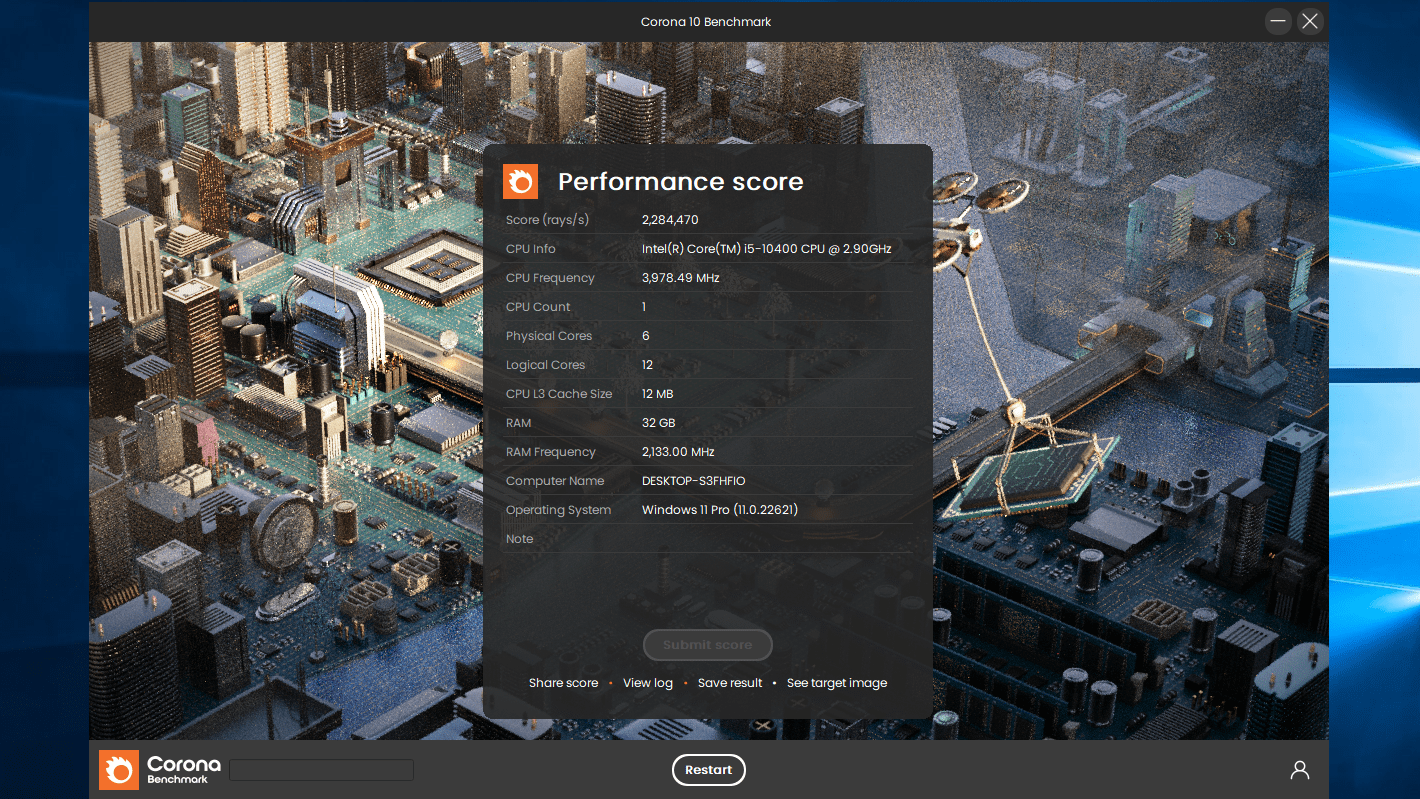The height and width of the screenshot is (799, 1420).
Task: Click the Performance score heading
Action: (681, 181)
